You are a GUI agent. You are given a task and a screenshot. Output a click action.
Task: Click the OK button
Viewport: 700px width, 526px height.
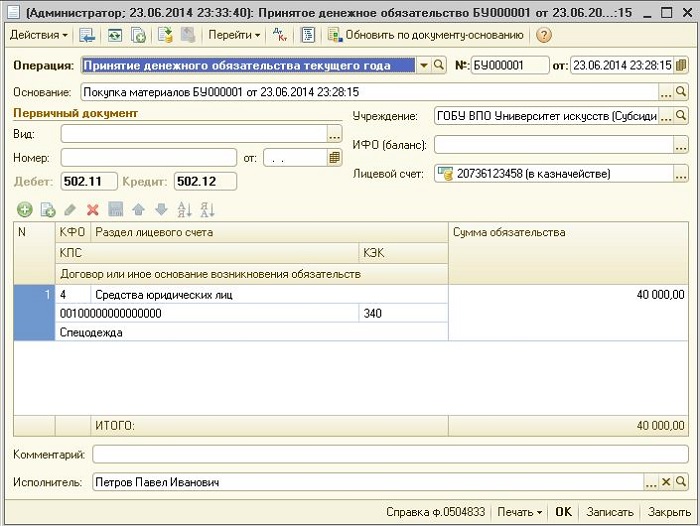pos(563,512)
